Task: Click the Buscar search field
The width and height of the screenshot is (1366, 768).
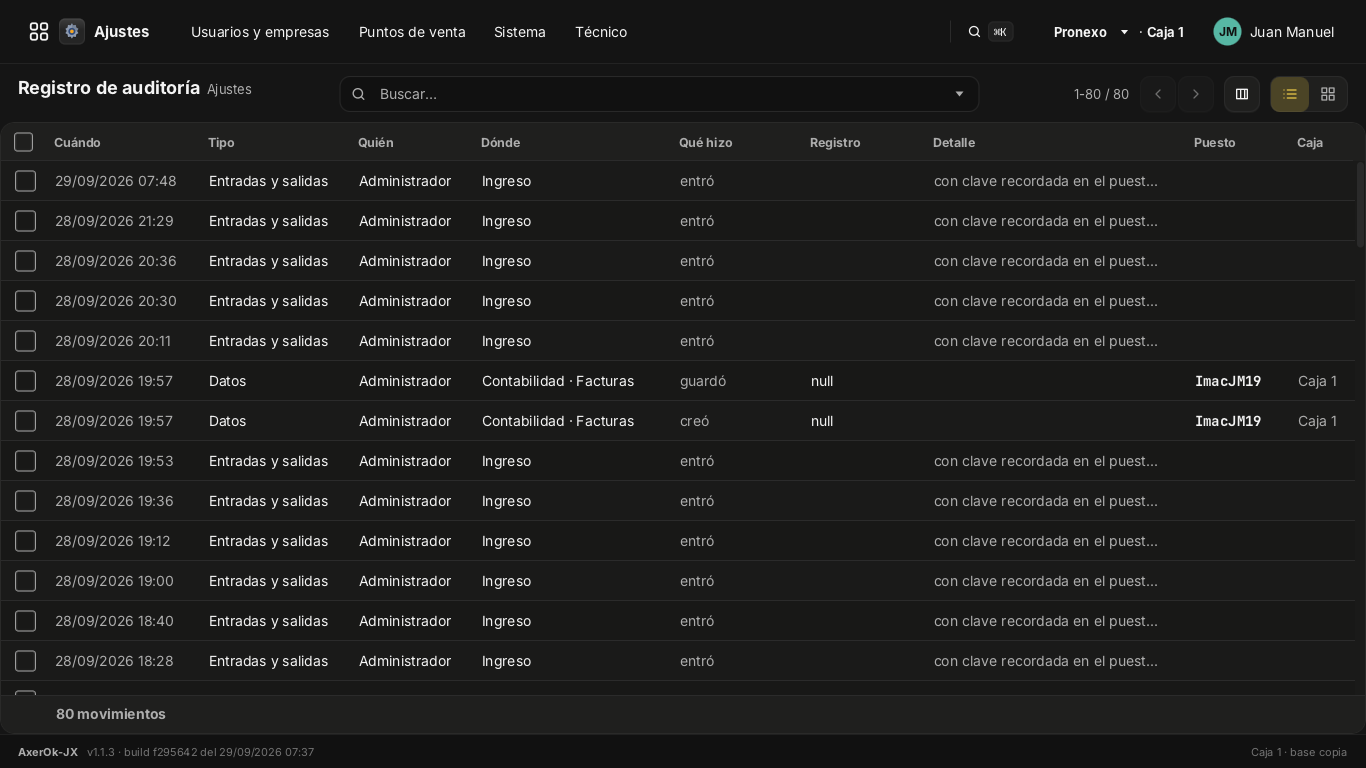Action: tap(659, 94)
